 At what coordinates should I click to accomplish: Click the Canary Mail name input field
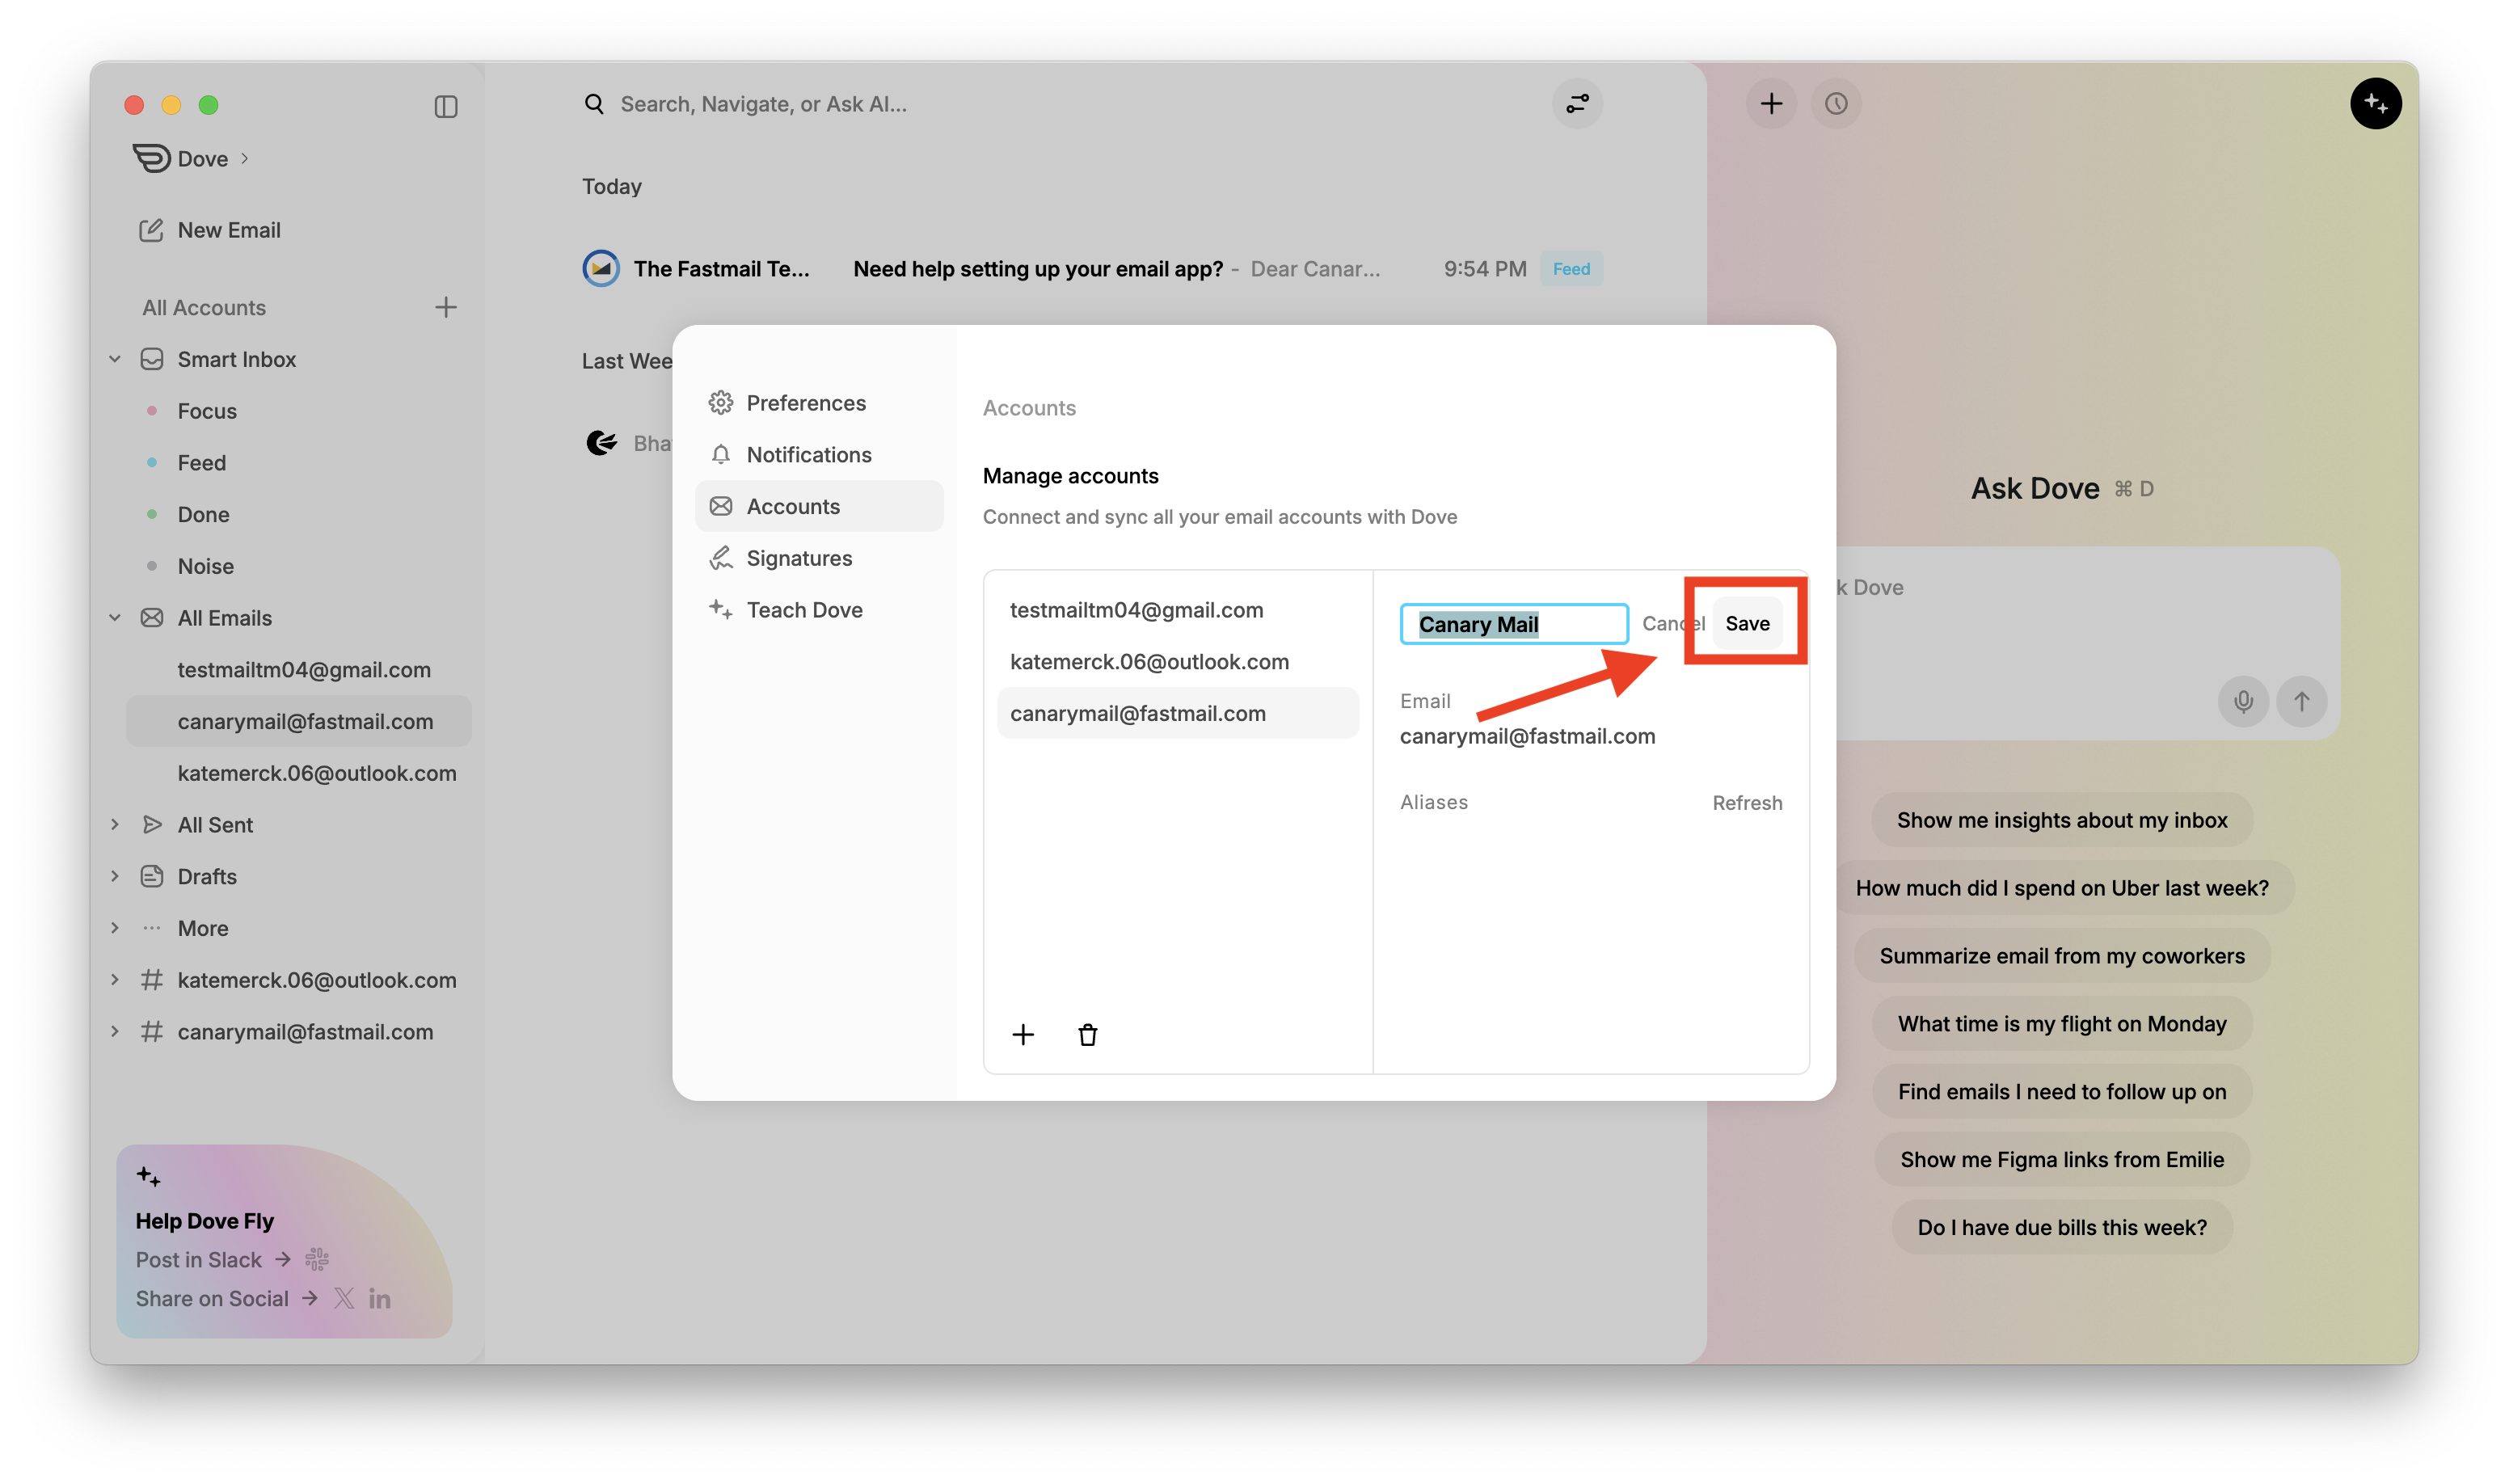[x=1513, y=625]
